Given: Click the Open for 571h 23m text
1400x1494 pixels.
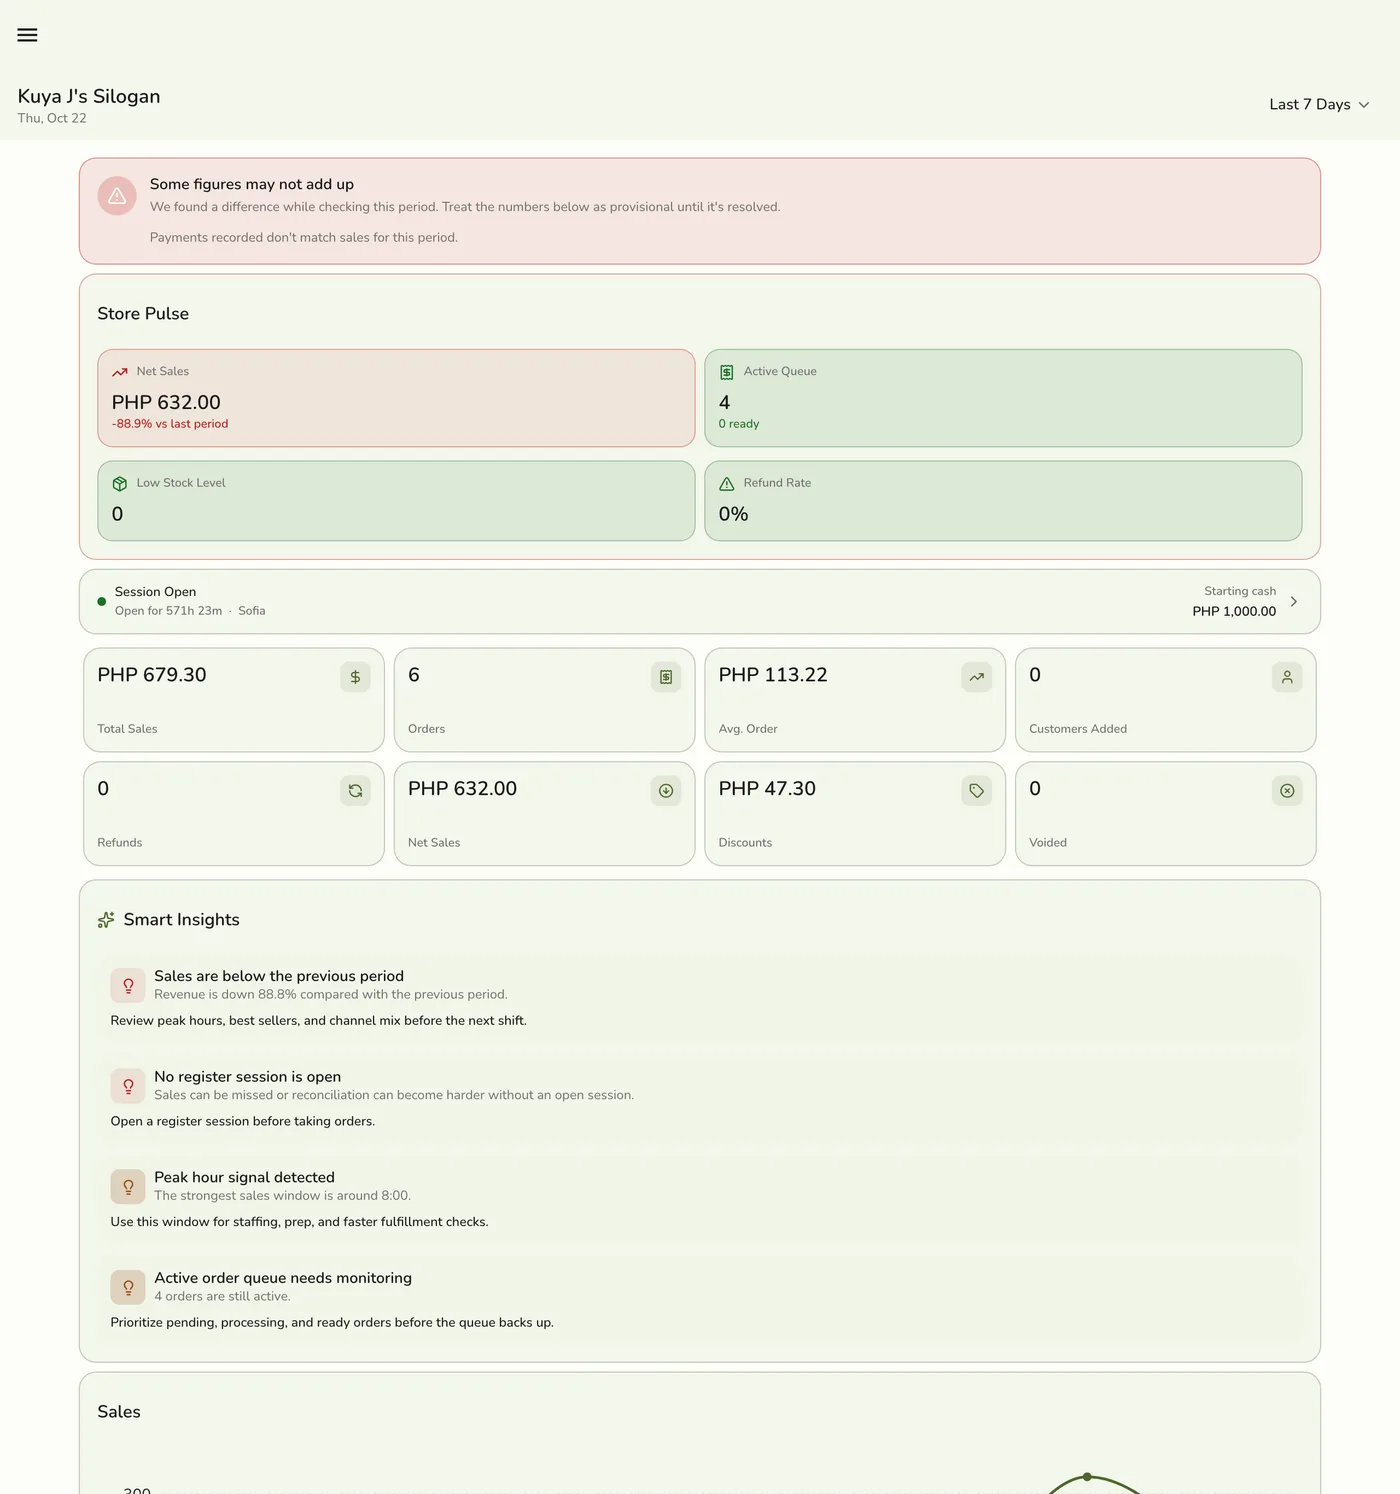Looking at the screenshot, I should pyautogui.click(x=168, y=611).
